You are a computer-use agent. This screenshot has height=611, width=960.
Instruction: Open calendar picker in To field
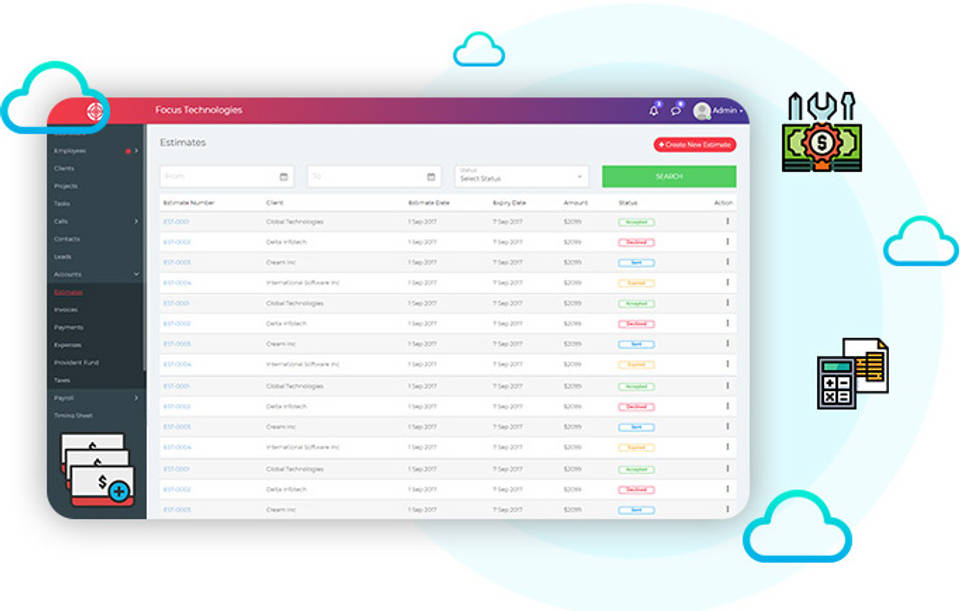[431, 177]
